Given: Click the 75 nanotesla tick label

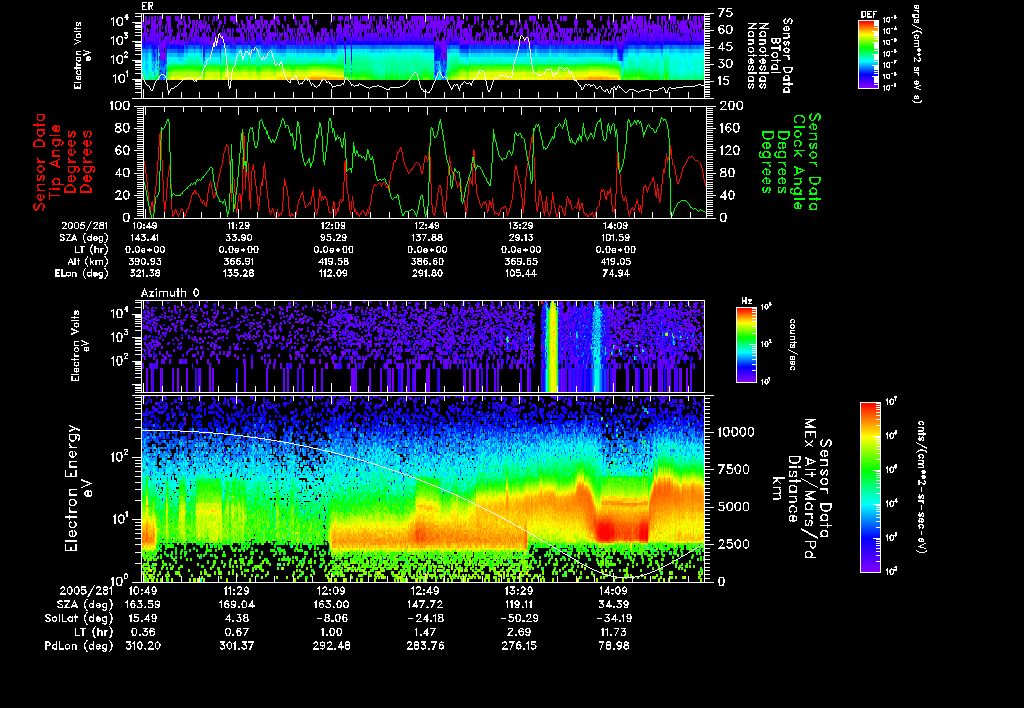Looking at the screenshot, I should pos(726,12).
